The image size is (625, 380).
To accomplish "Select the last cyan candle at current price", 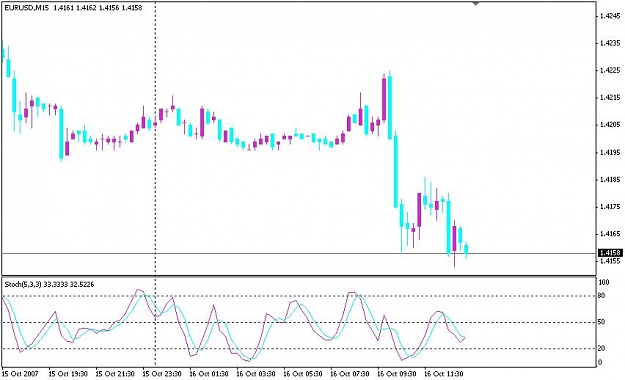I will click(466, 249).
